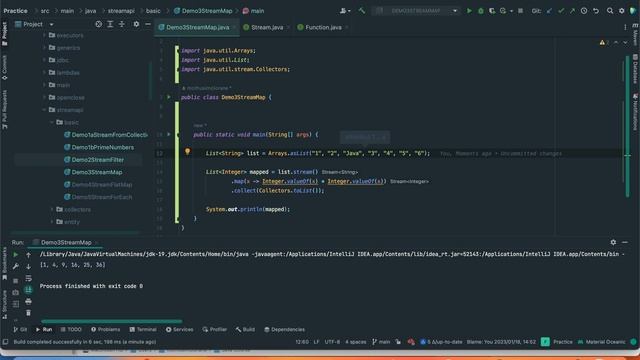Click the editor warnings indicator
This screenshot has width=640, height=360.
pyautogui.click(x=604, y=42)
